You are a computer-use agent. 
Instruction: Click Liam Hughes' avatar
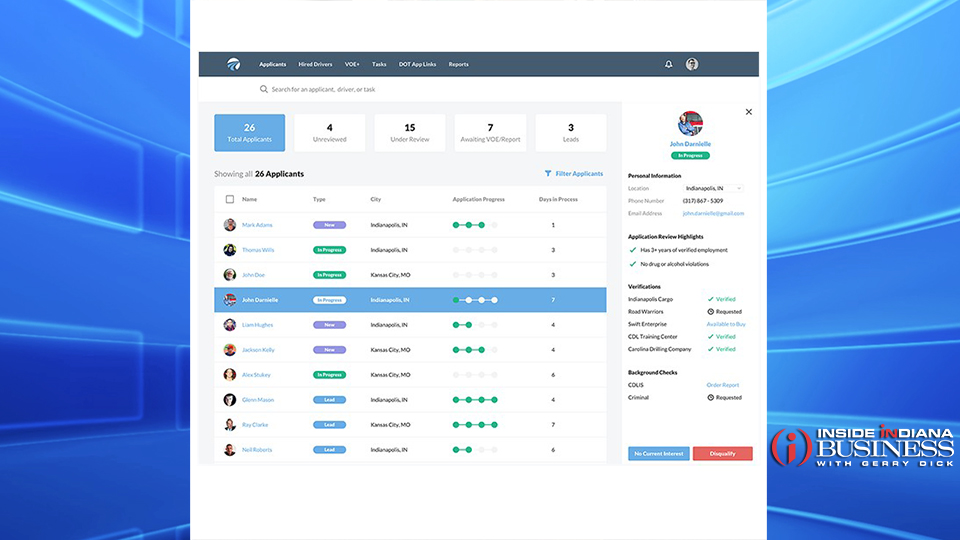tap(230, 325)
